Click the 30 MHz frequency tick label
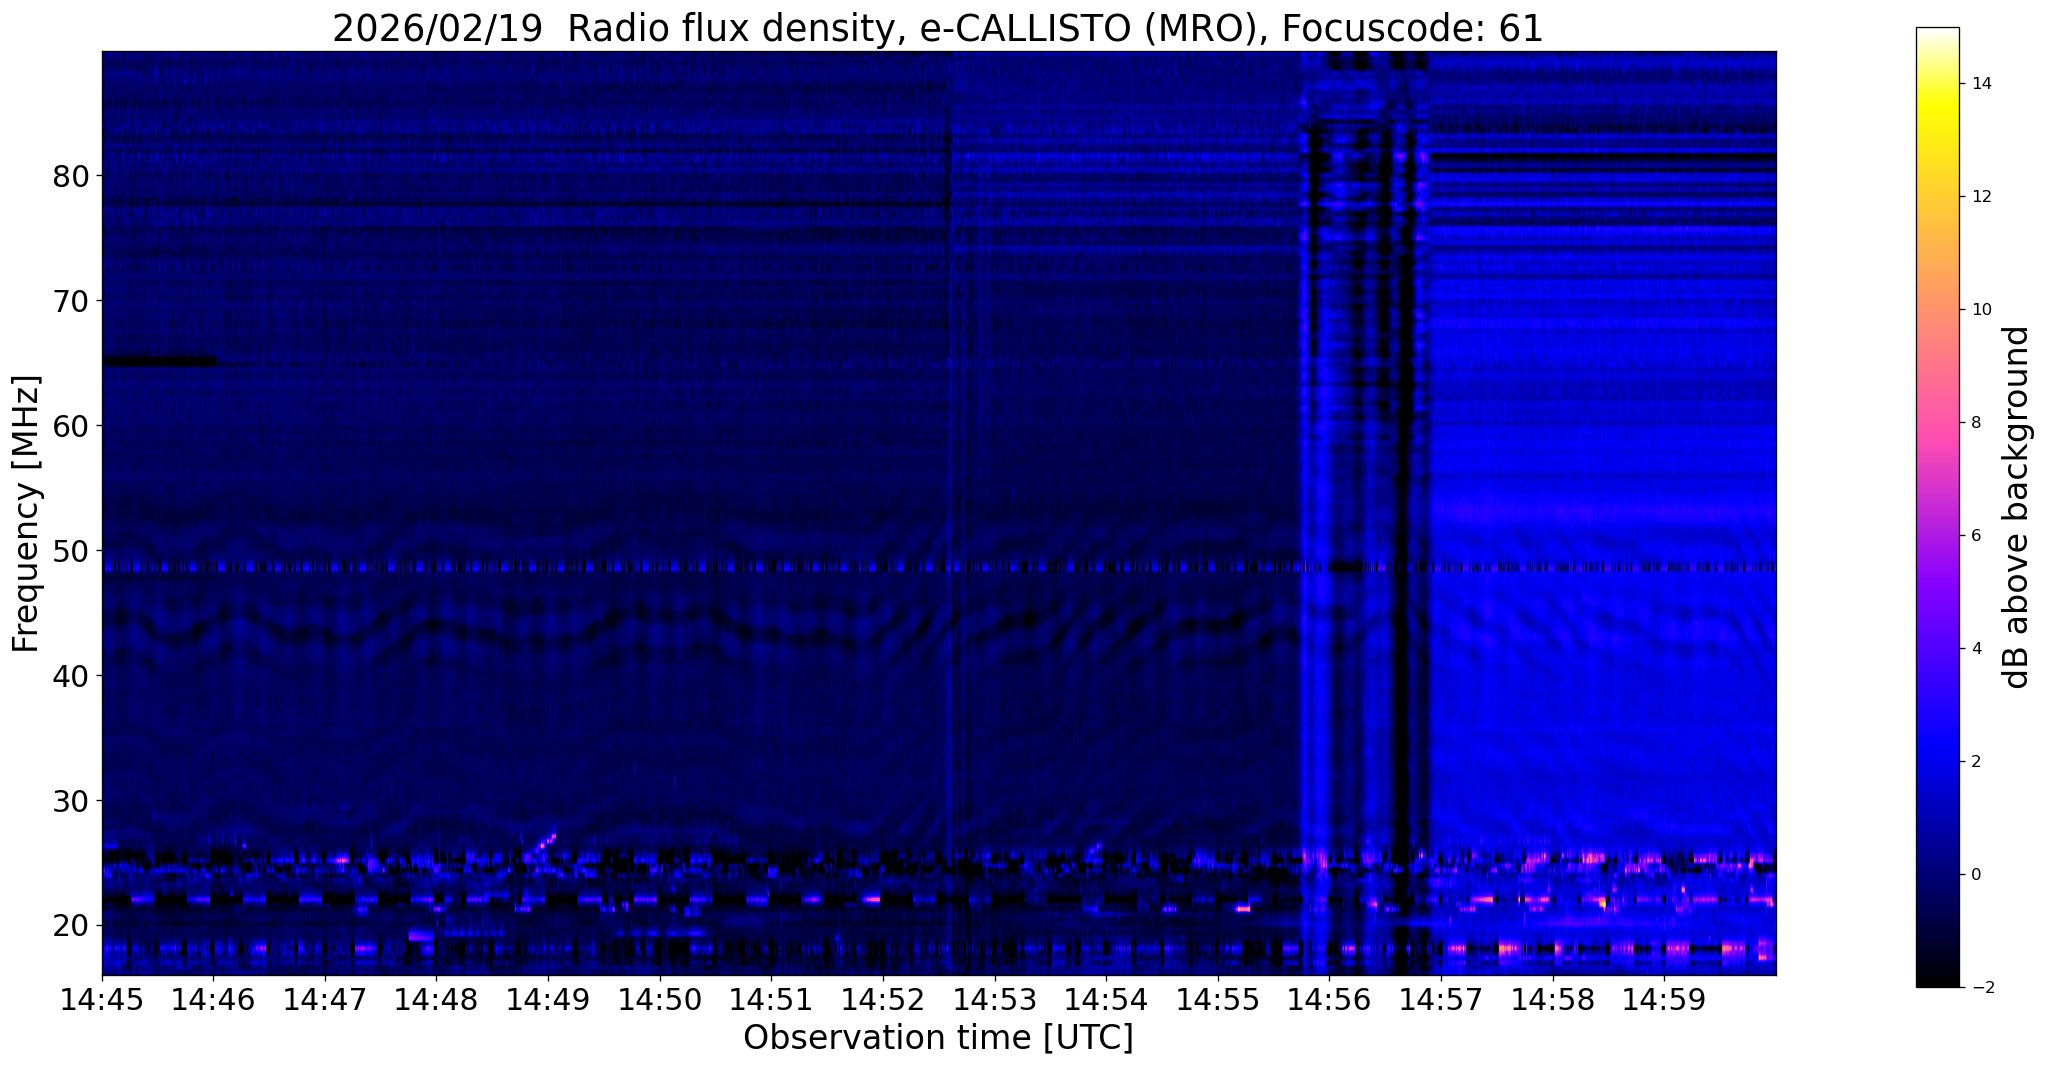The width and height of the screenshot is (2047, 1067). coord(71,801)
